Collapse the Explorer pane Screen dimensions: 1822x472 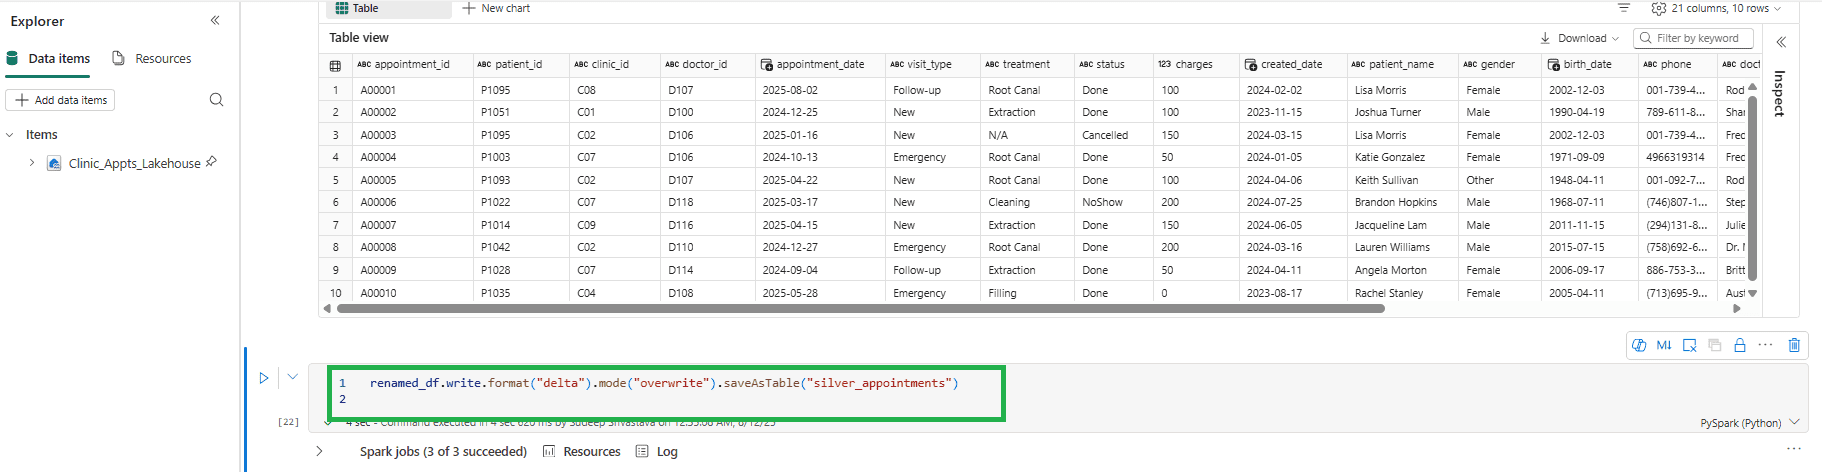215,21
